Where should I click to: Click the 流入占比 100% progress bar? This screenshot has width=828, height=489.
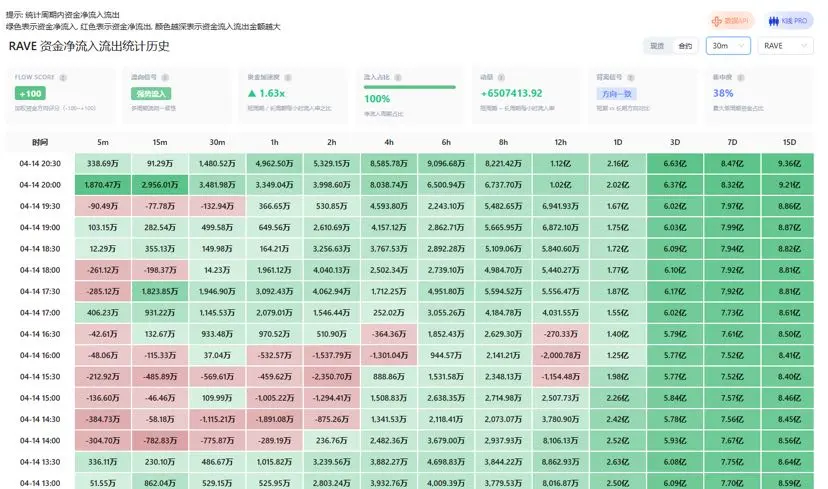410,88
